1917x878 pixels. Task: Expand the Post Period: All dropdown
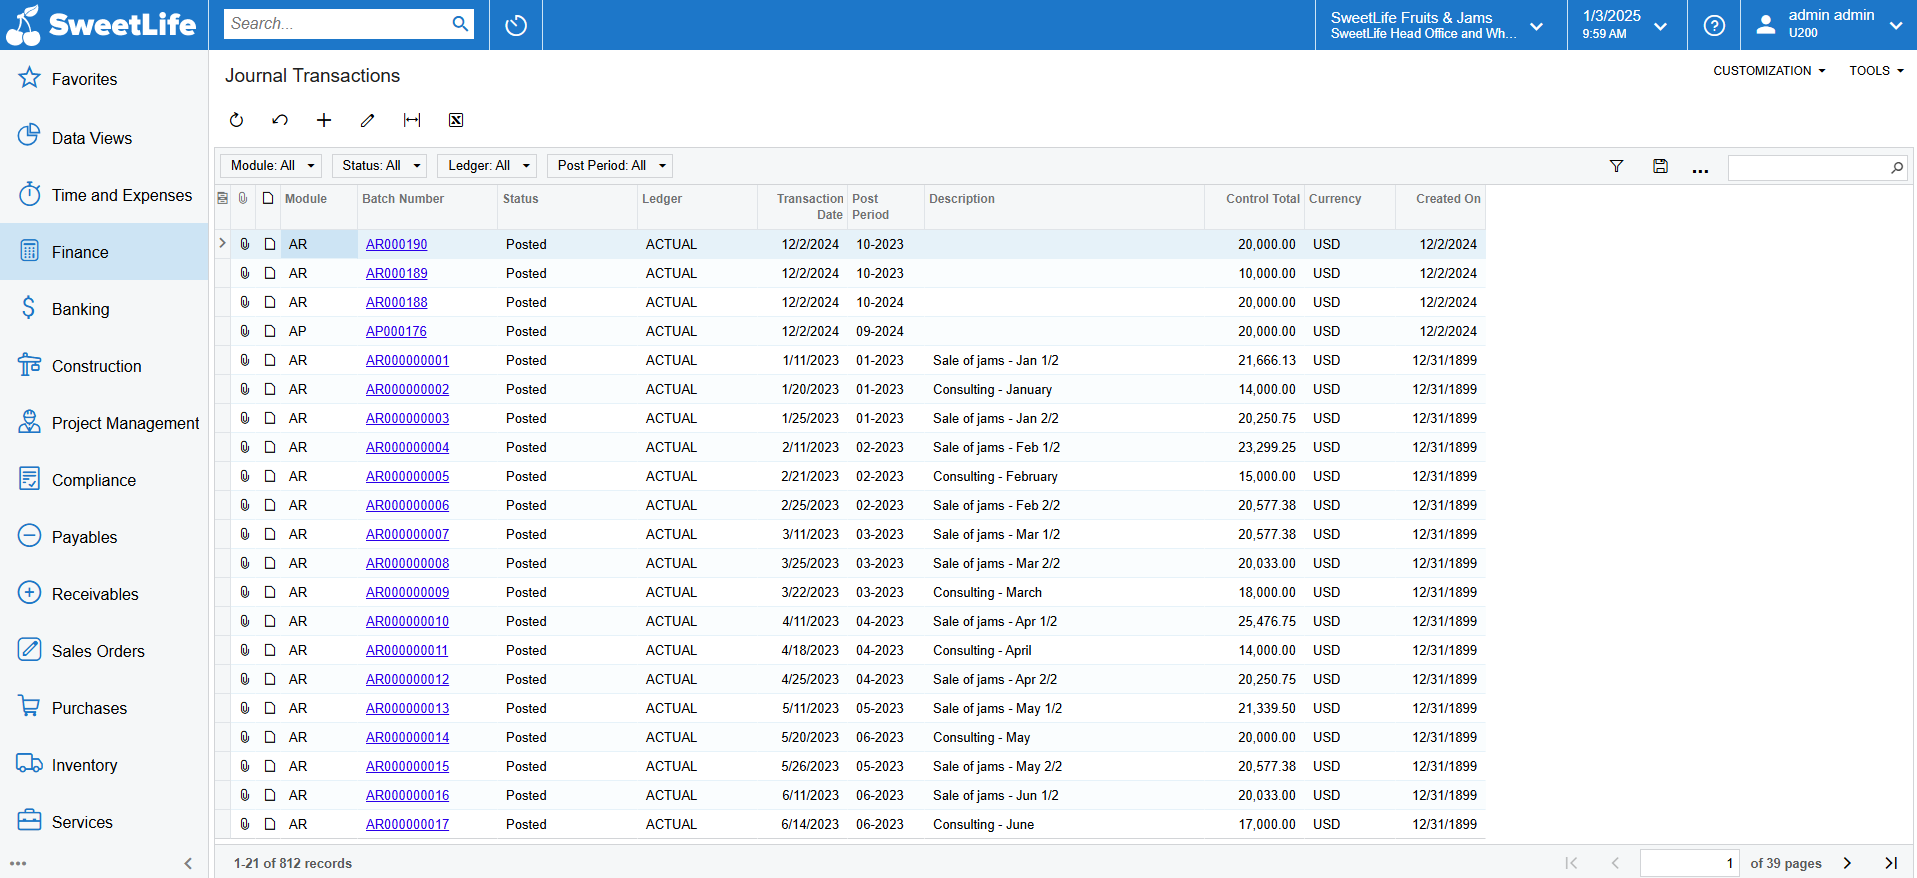point(610,166)
